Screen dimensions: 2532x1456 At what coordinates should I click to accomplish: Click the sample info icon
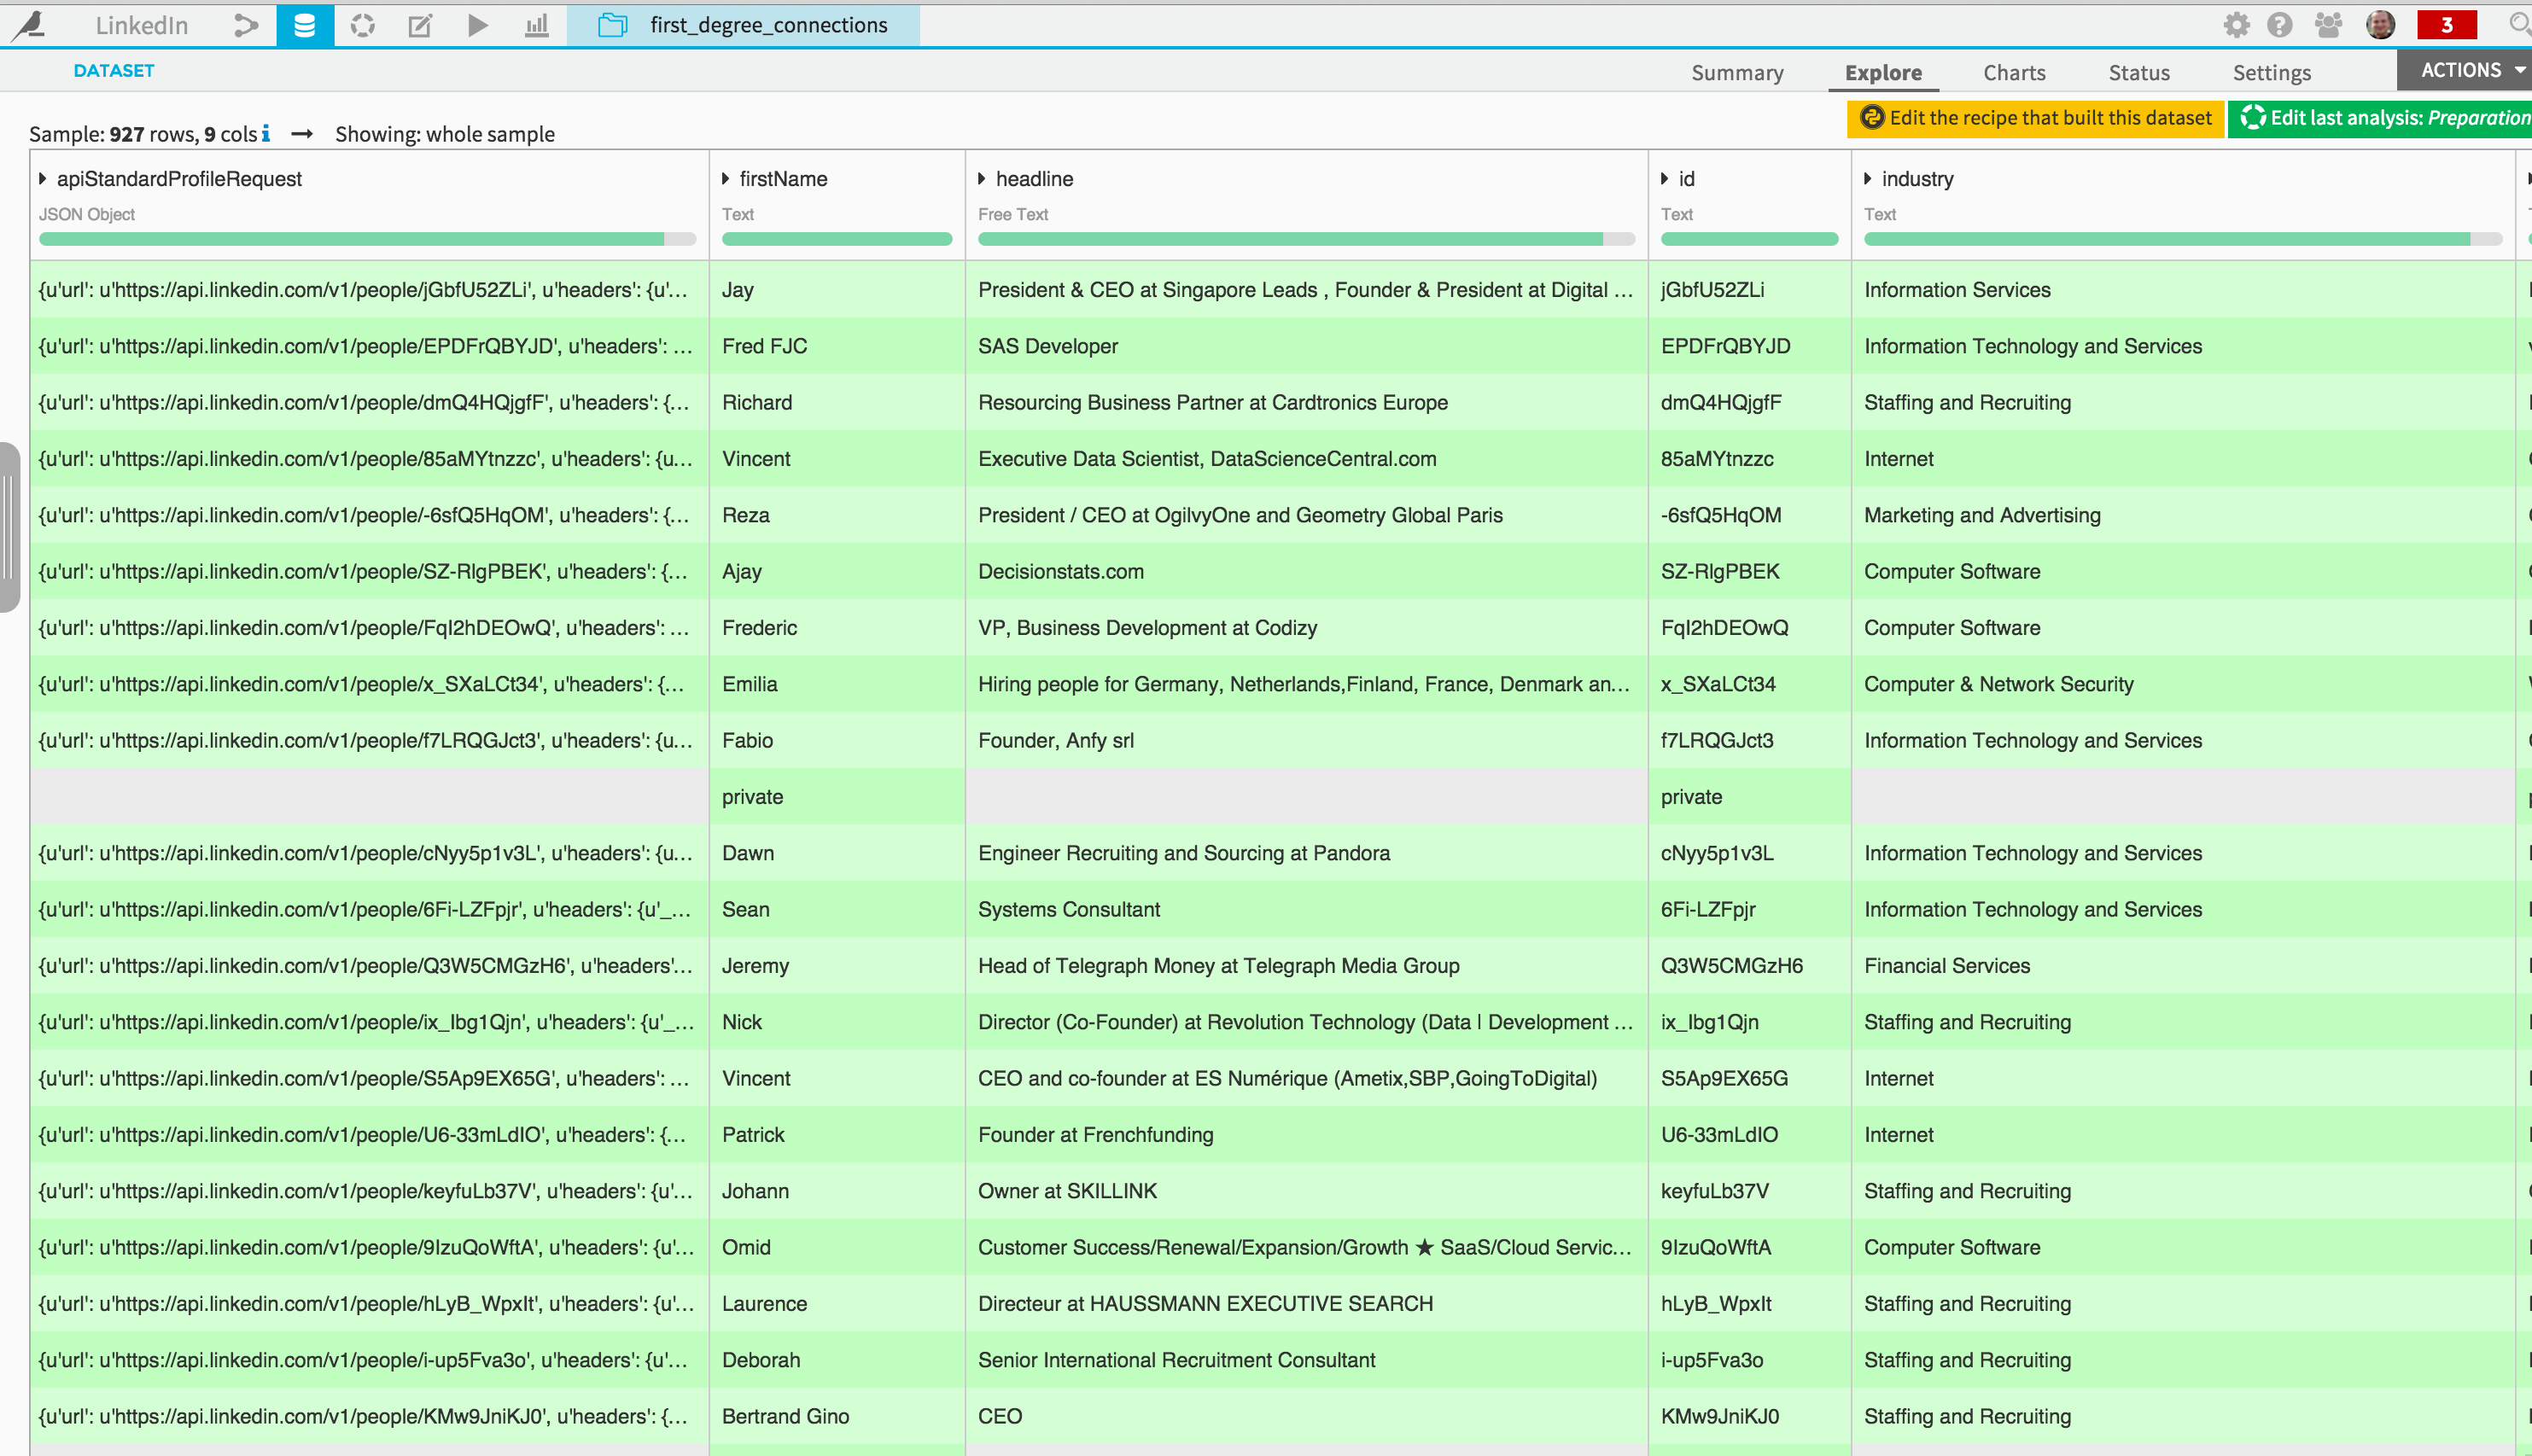point(266,133)
